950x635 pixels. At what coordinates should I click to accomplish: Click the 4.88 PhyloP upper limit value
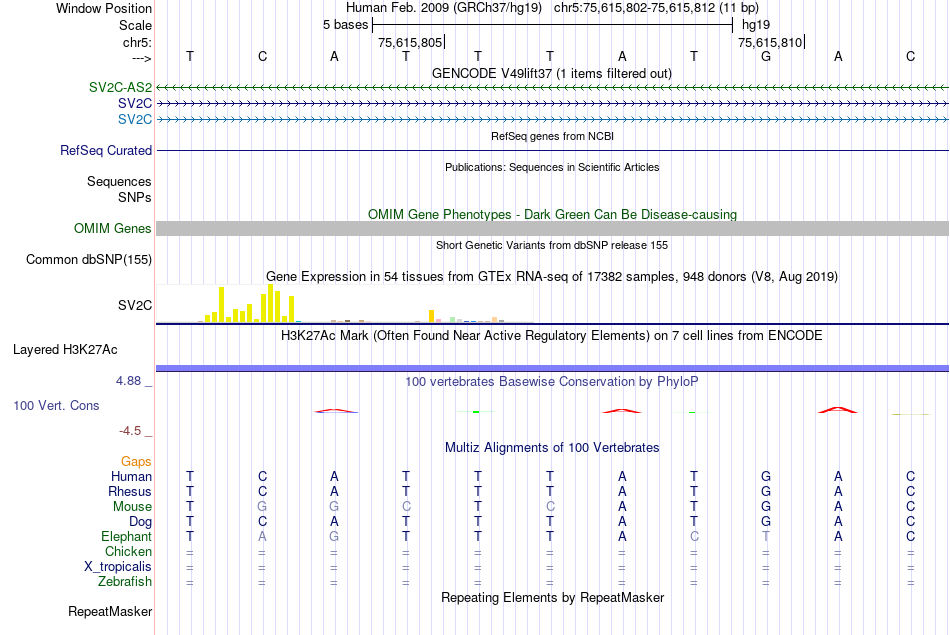tap(128, 381)
